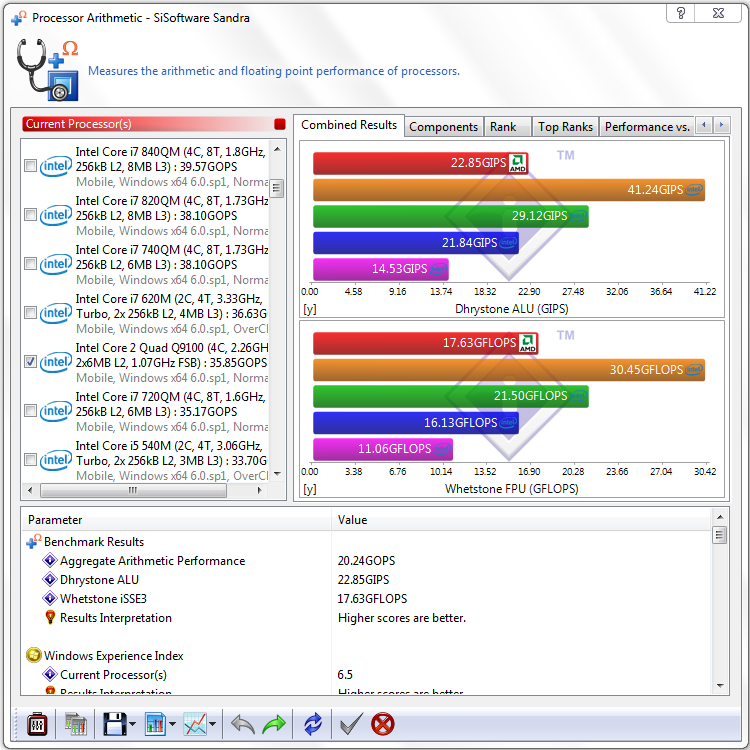Screen dimensions: 750x750
Task: Open the benchmark options sliders icon
Action: (37, 725)
